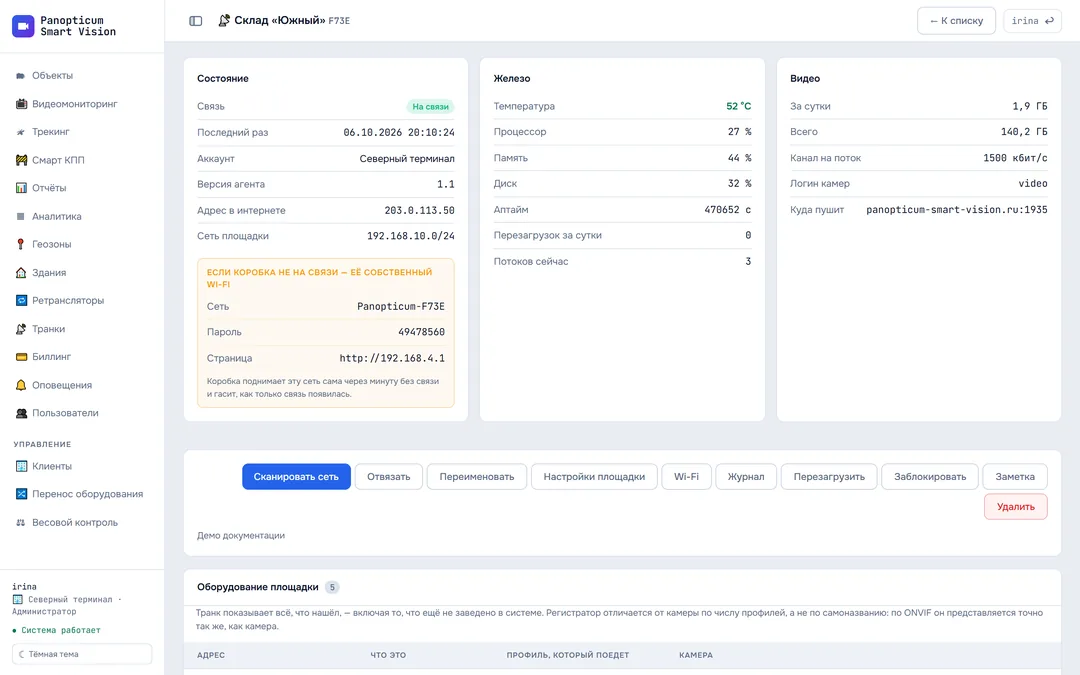Open the Ретрансляторы section icon
Screen dimensions: 1080x675
click(21, 300)
